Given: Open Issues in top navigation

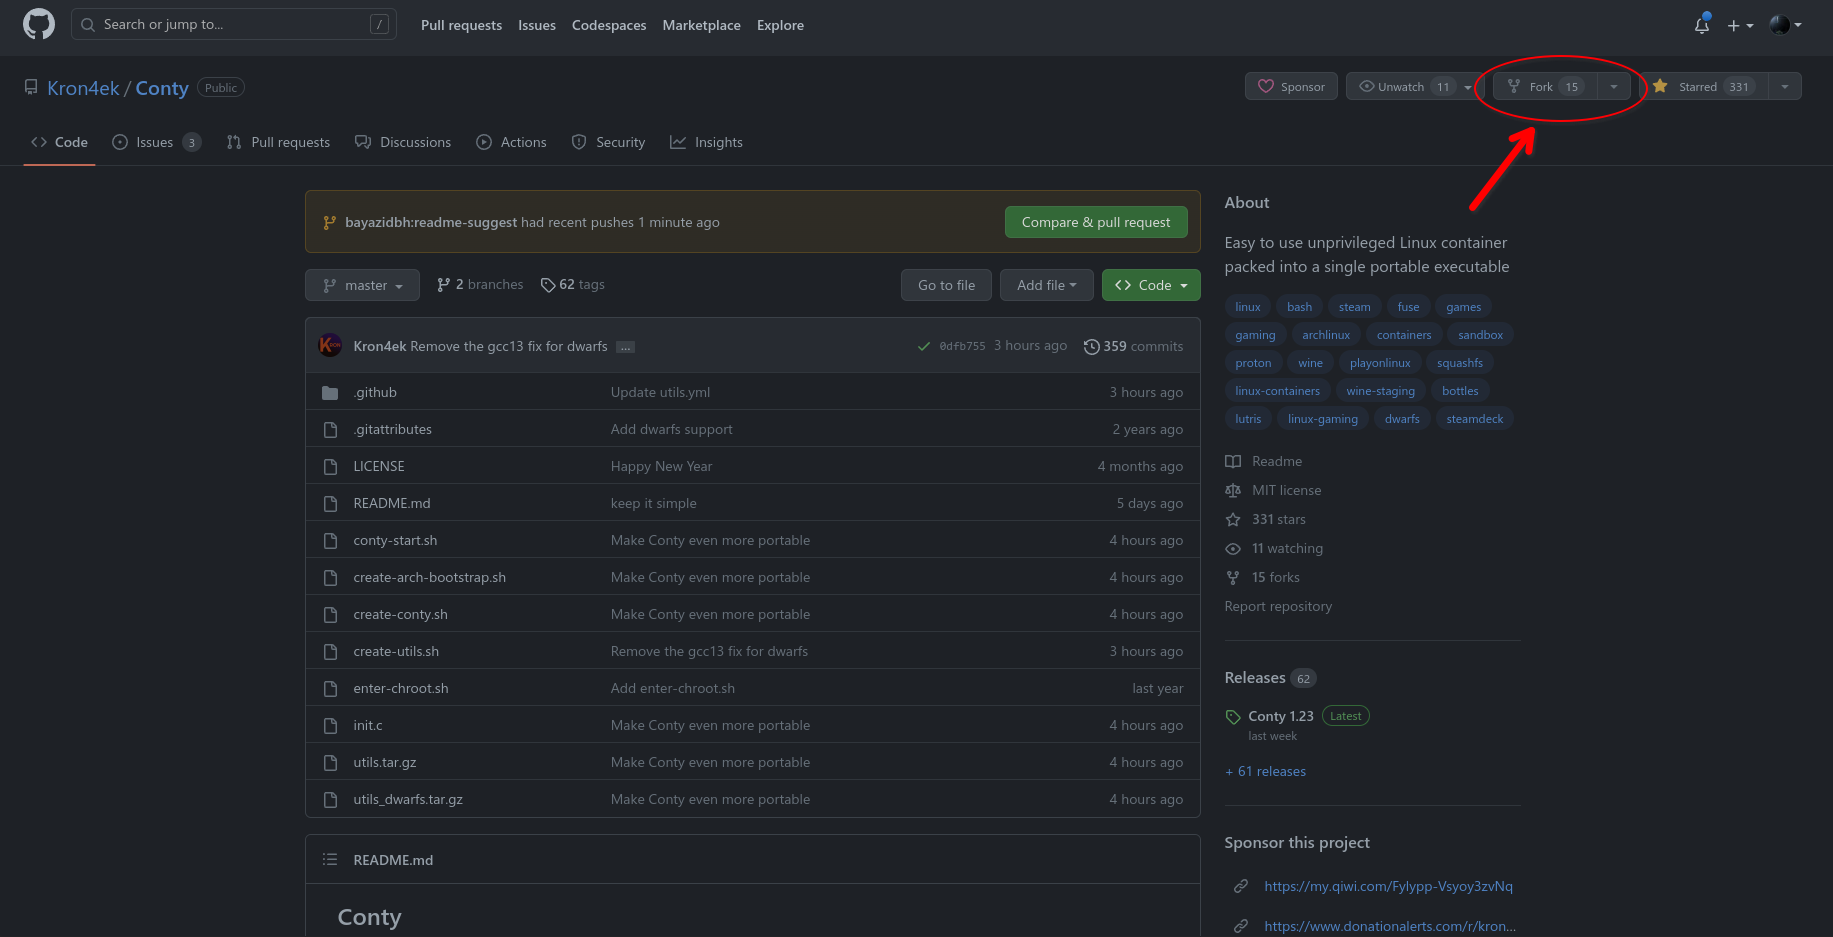Looking at the screenshot, I should [x=537, y=25].
